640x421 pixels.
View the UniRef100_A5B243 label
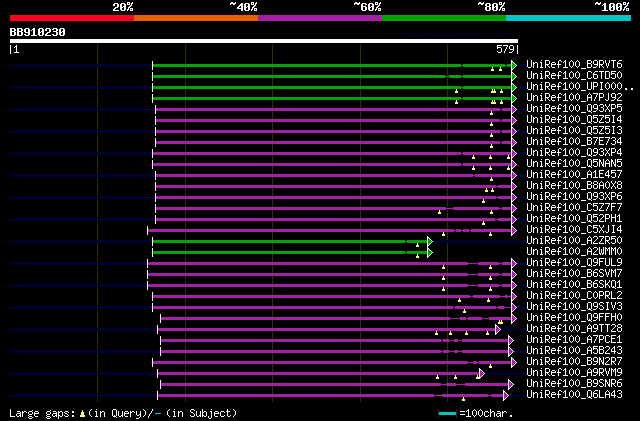(574, 351)
